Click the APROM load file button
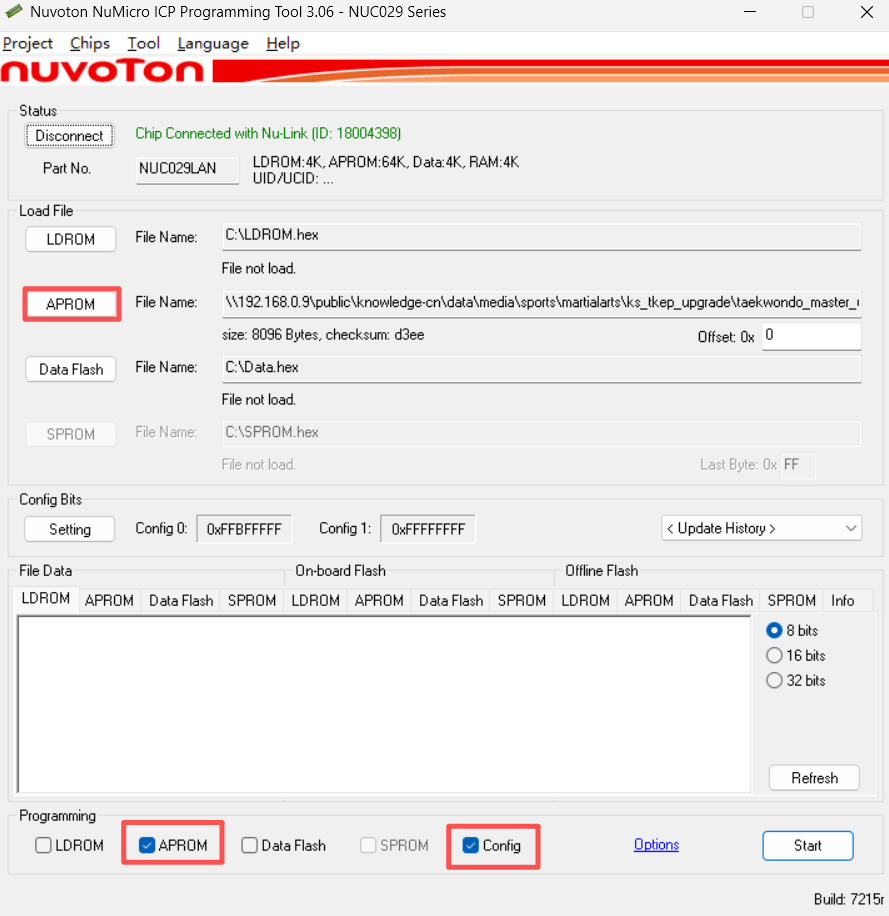889x916 pixels. (71, 304)
